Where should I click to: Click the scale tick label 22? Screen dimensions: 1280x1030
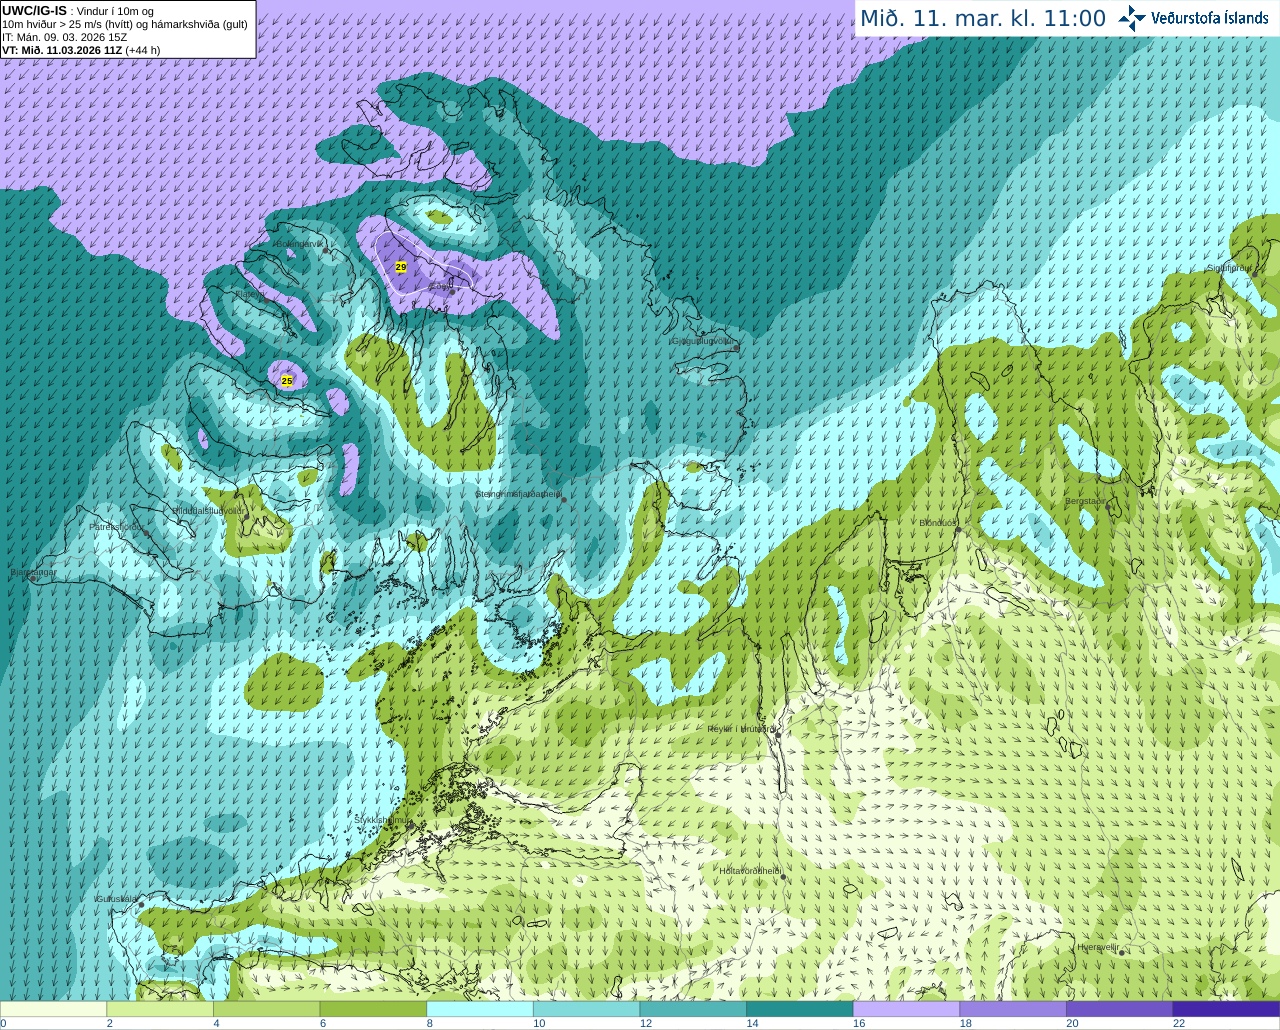(1179, 1023)
